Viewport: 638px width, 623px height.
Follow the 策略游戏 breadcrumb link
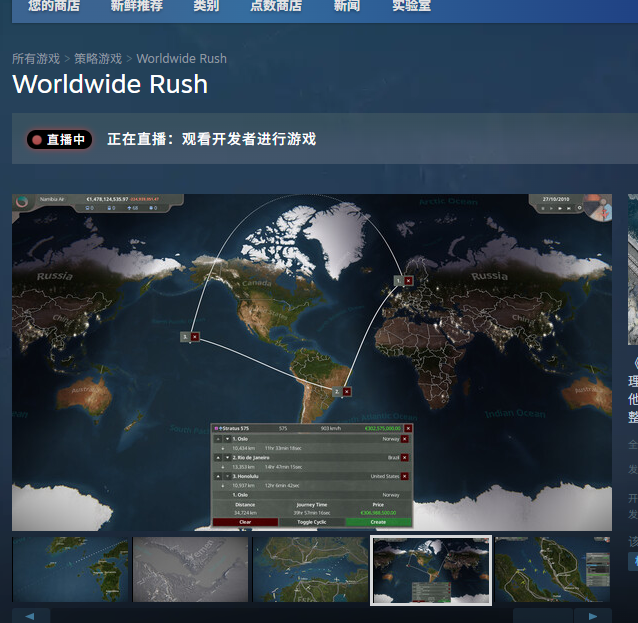(98, 59)
